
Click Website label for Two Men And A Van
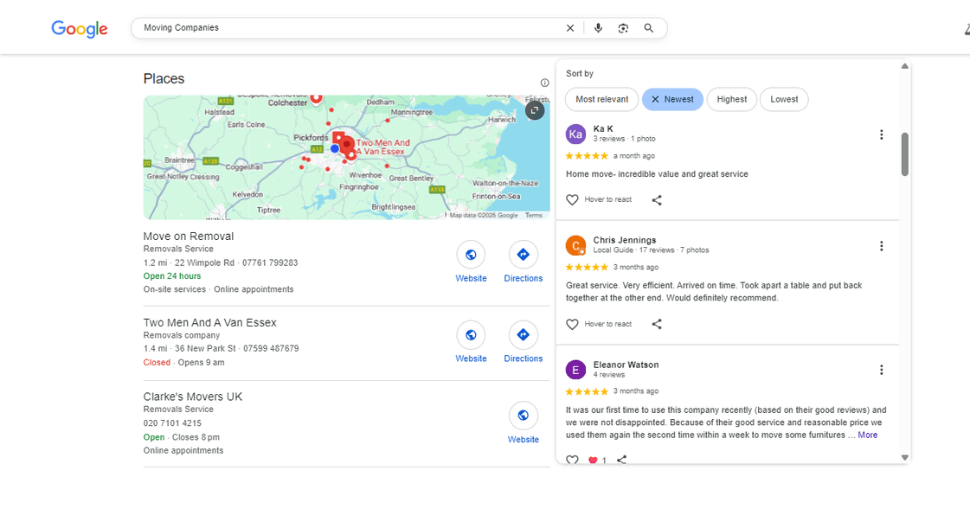tap(471, 359)
